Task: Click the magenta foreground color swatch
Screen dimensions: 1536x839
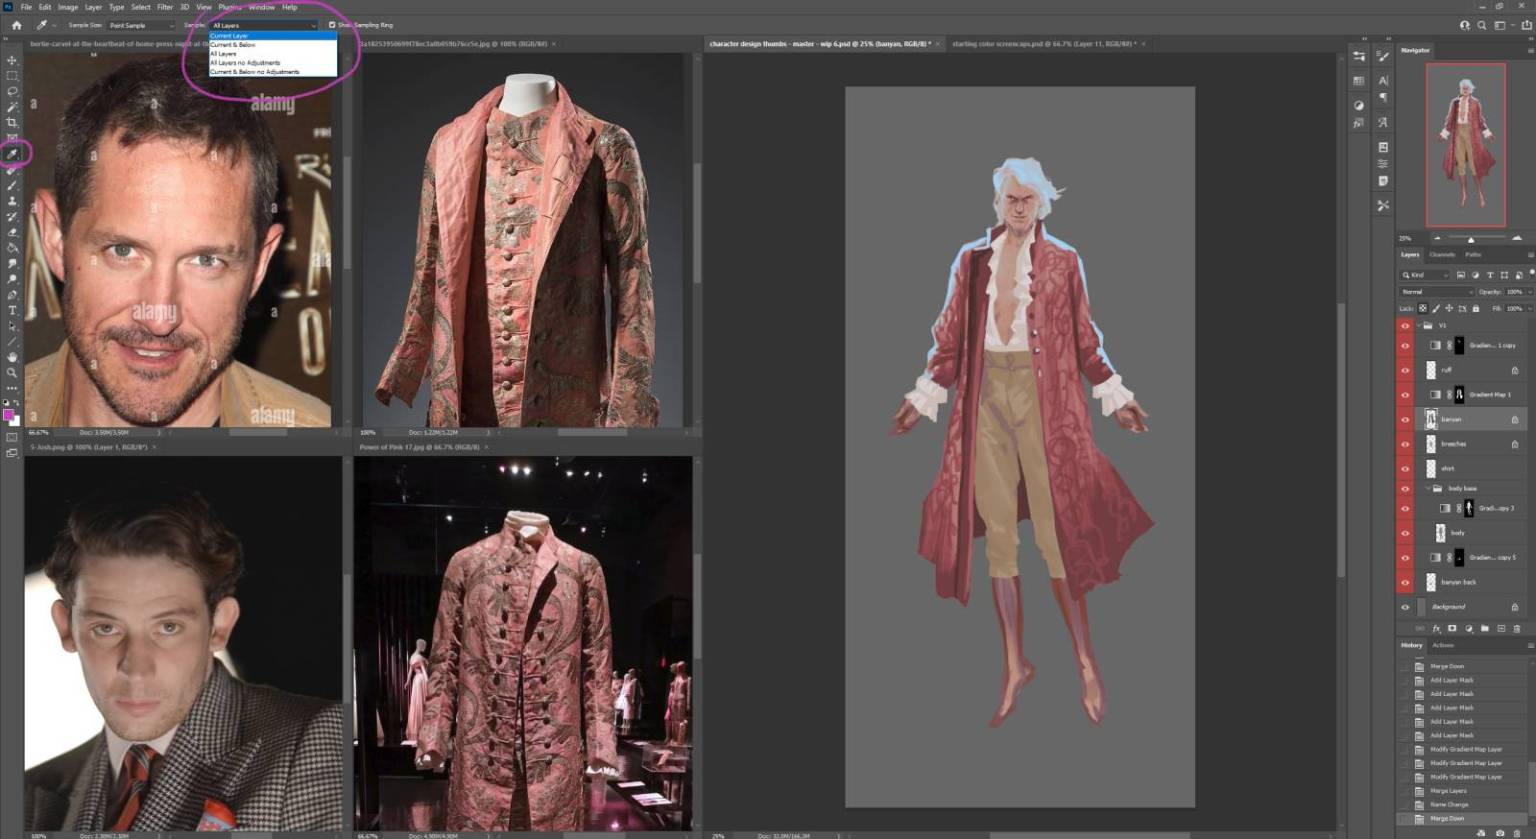Action: (9, 414)
